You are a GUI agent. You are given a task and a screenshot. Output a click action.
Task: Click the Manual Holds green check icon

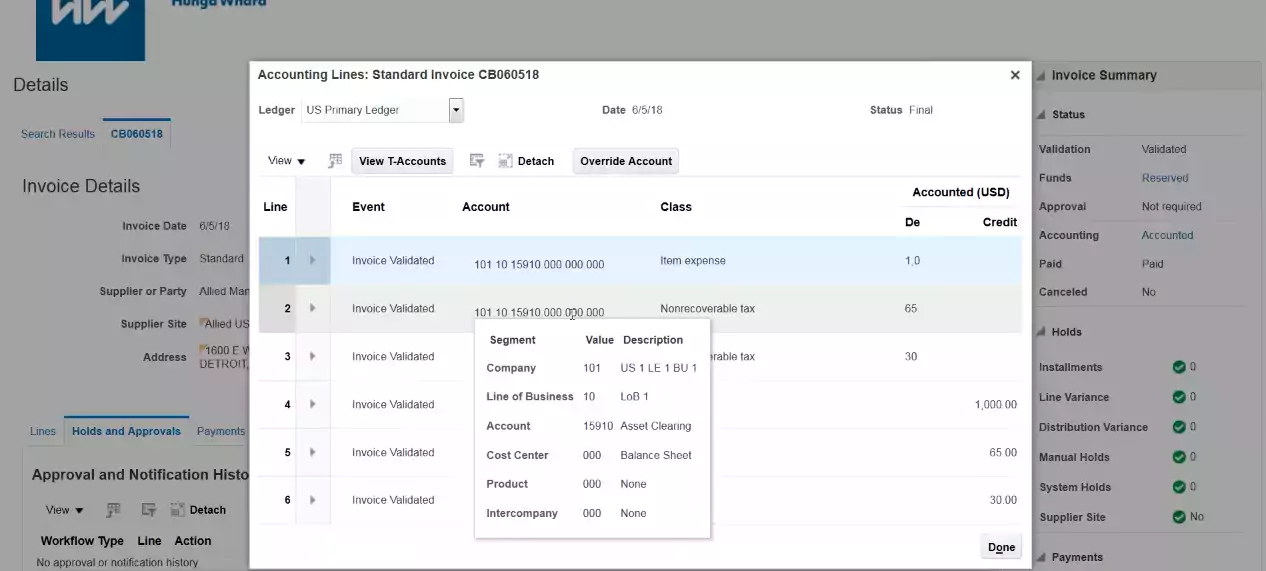[1179, 457]
